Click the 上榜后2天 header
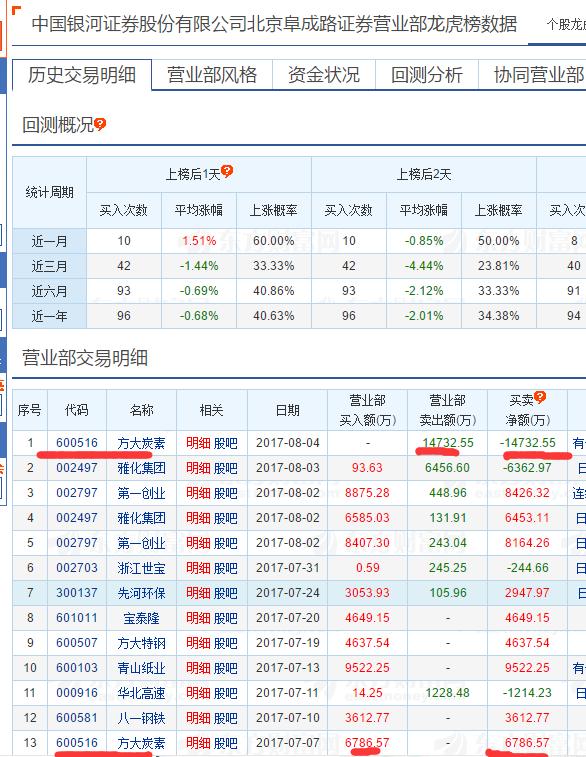This screenshot has width=586, height=757. pos(424,174)
